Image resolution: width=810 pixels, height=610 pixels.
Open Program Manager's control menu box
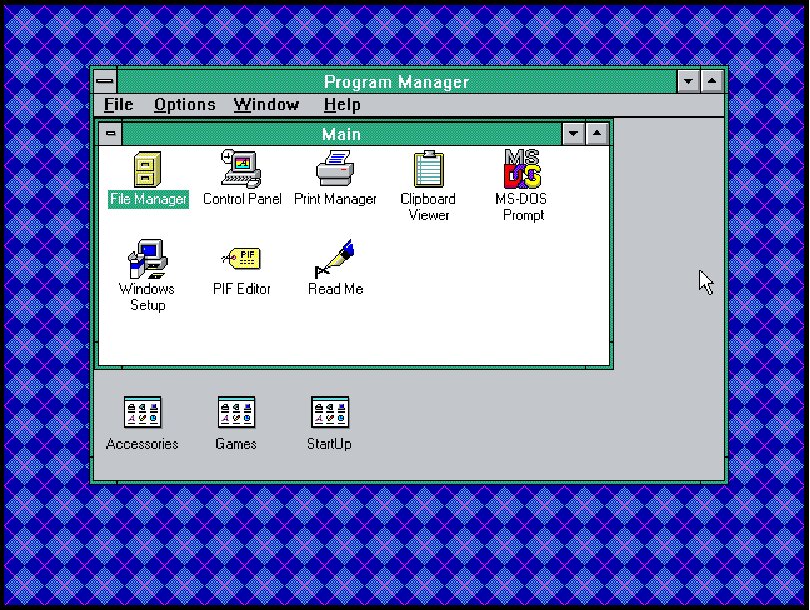pyautogui.click(x=105, y=81)
